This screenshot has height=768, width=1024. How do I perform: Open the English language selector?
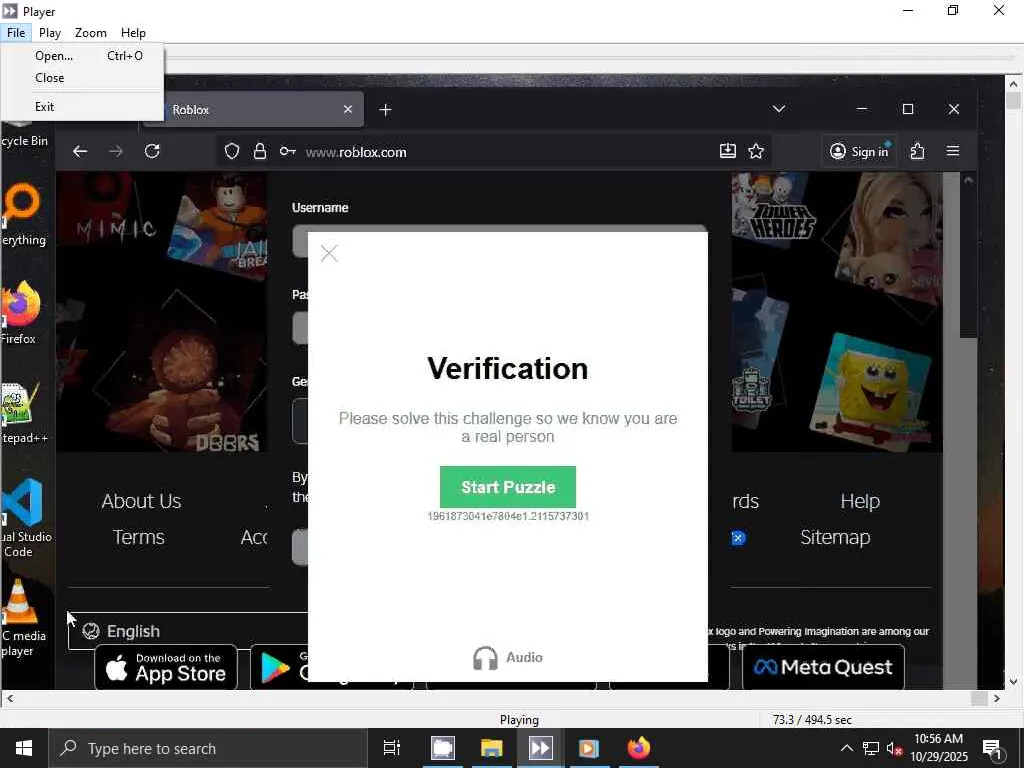pyautogui.click(x=188, y=631)
